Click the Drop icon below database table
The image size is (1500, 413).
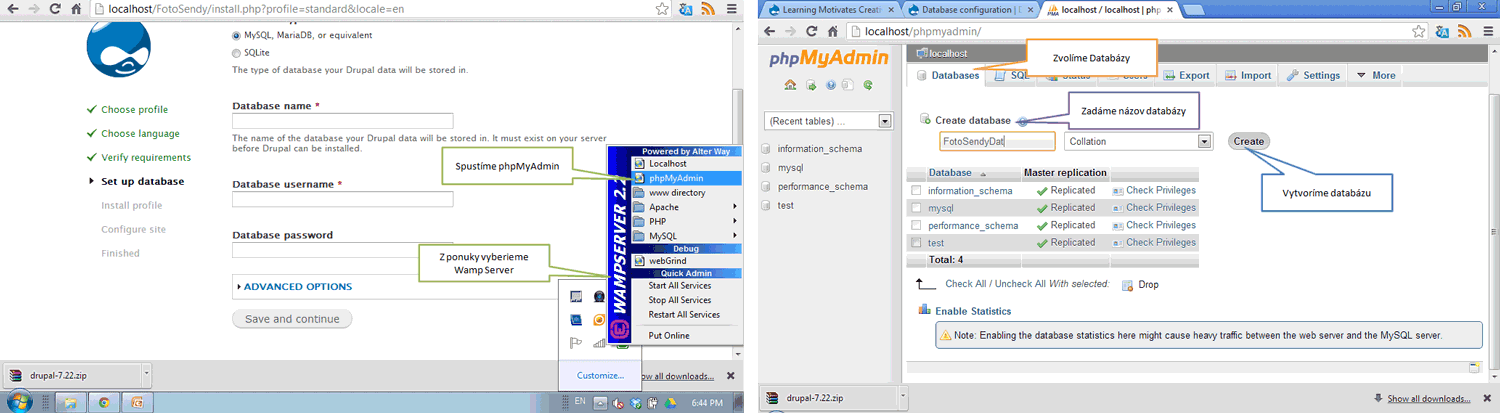[x=1127, y=285]
